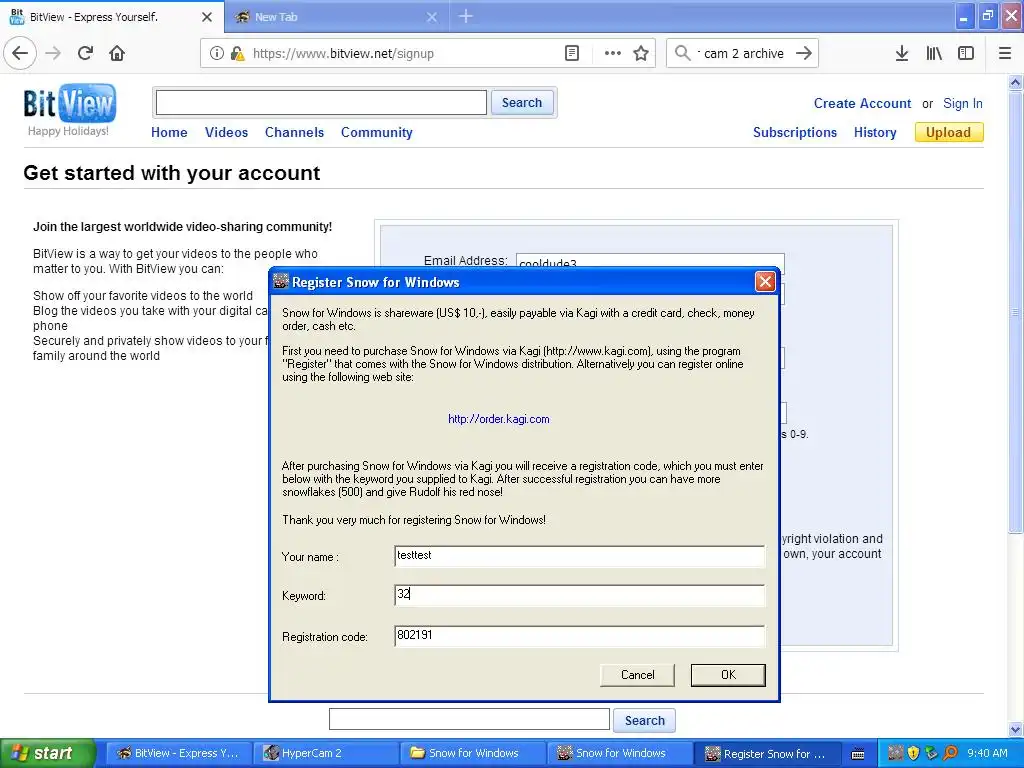This screenshot has height=768, width=1024.
Task: Switch to HyperCam 2 taskbar button
Action: click(x=325, y=753)
